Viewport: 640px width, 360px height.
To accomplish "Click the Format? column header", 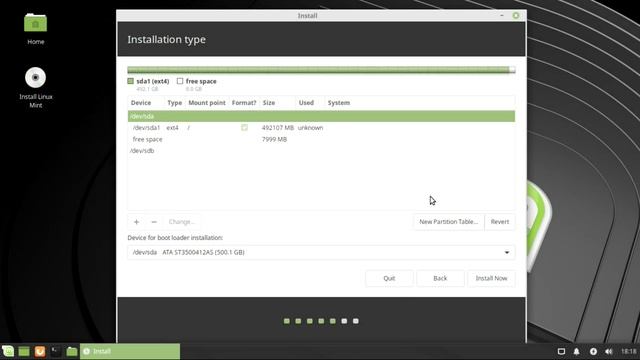I will coord(244,103).
